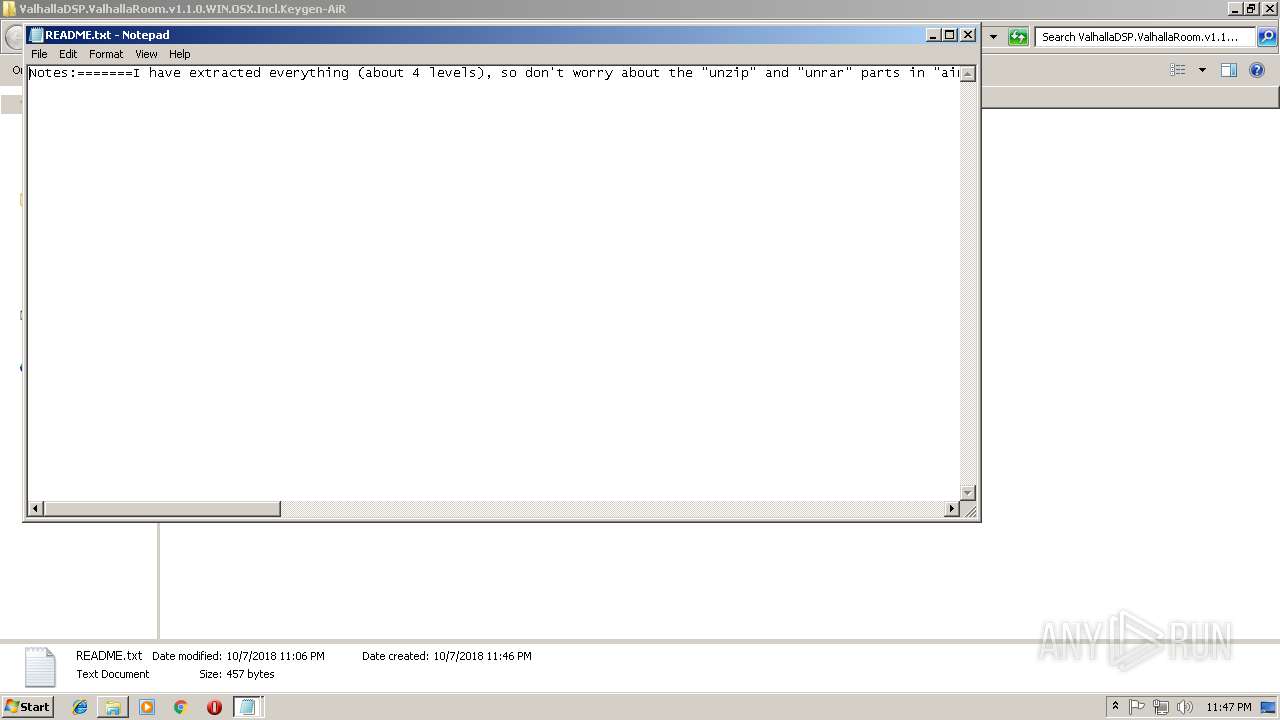The width and height of the screenshot is (1280, 720).
Task: Open address bar history dropdown in Explorer
Action: 993,37
